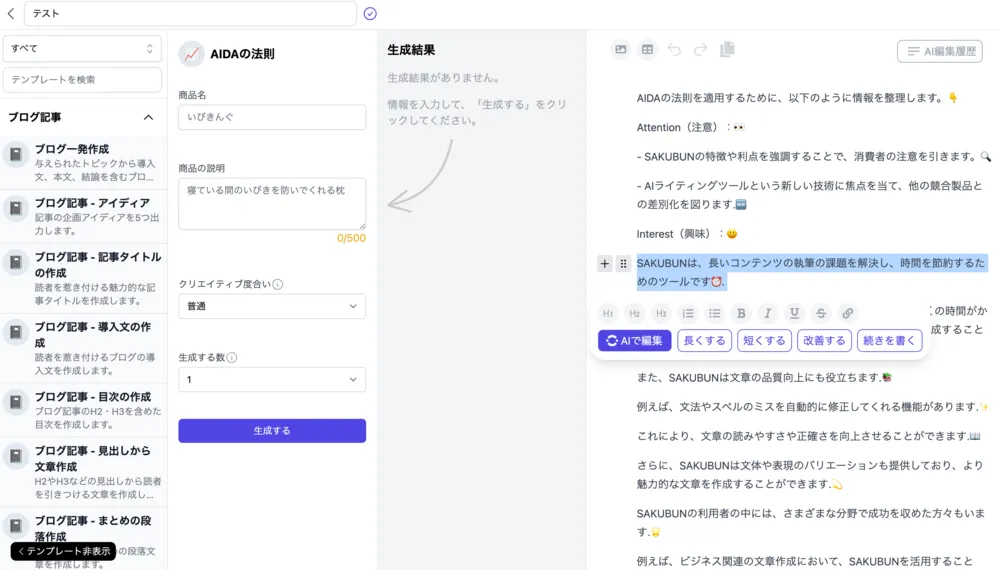The width and height of the screenshot is (1000, 570).
Task: Toggle underline formatting
Action: (794, 313)
